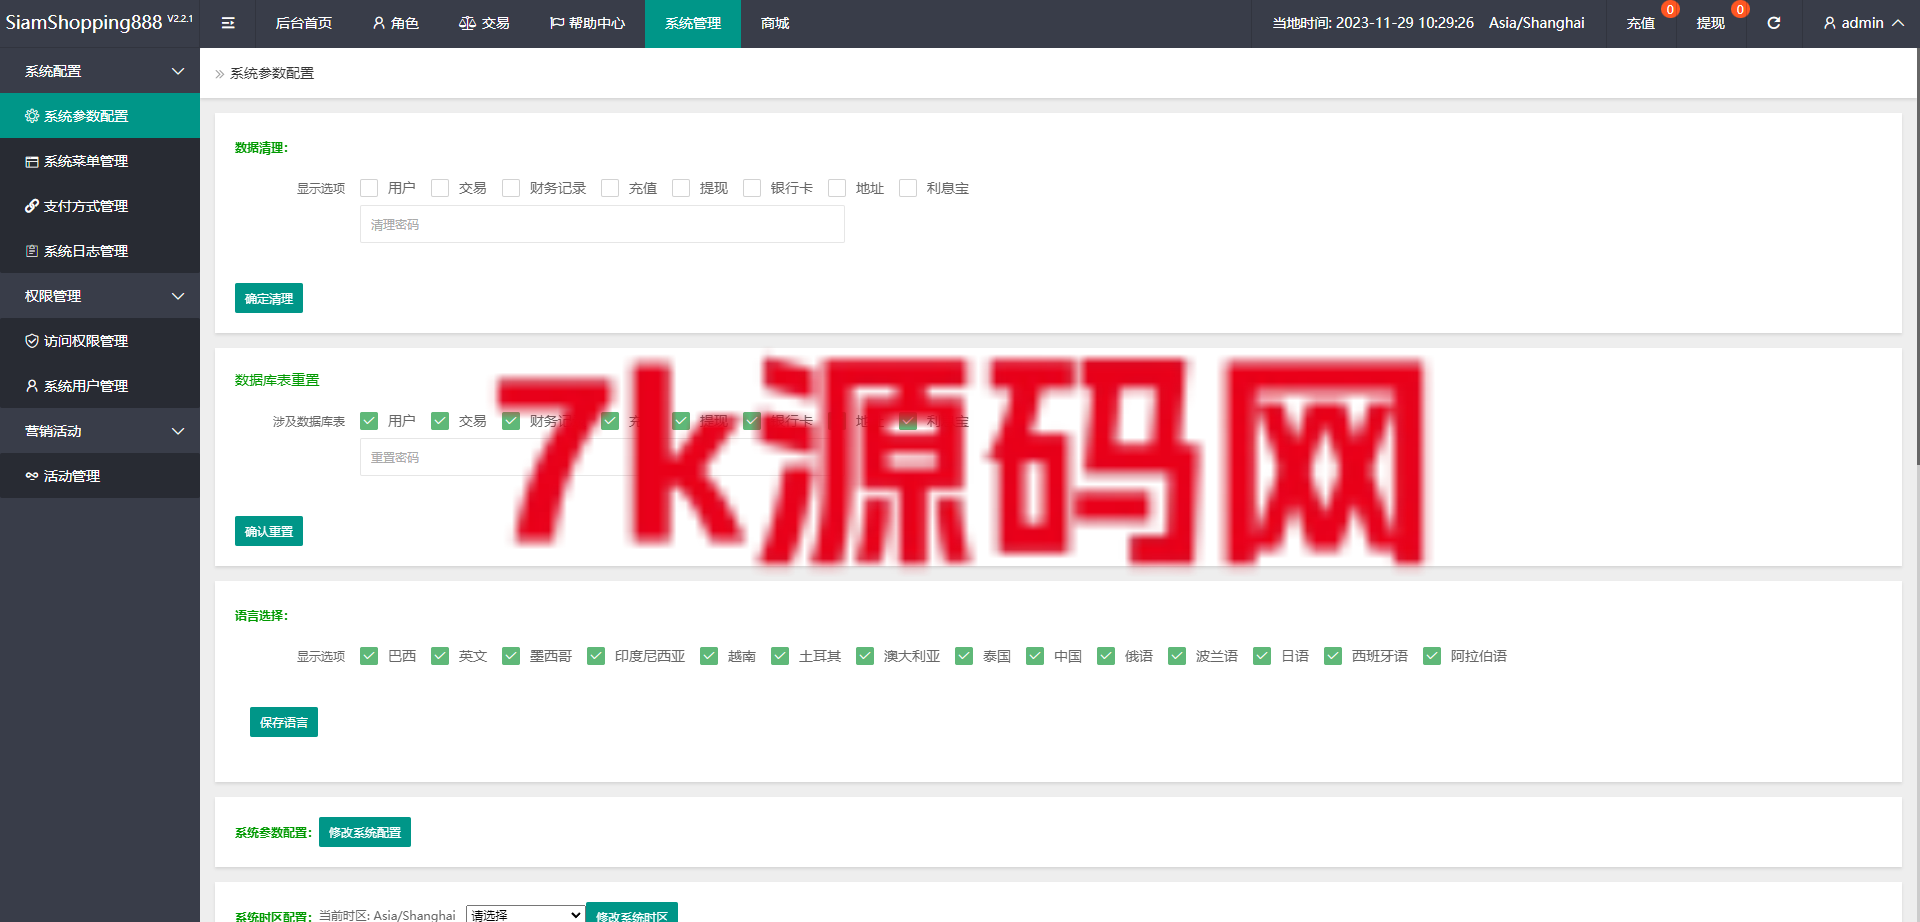1920x922 pixels.
Task: Uncheck the 英文 language option
Action: coord(440,656)
